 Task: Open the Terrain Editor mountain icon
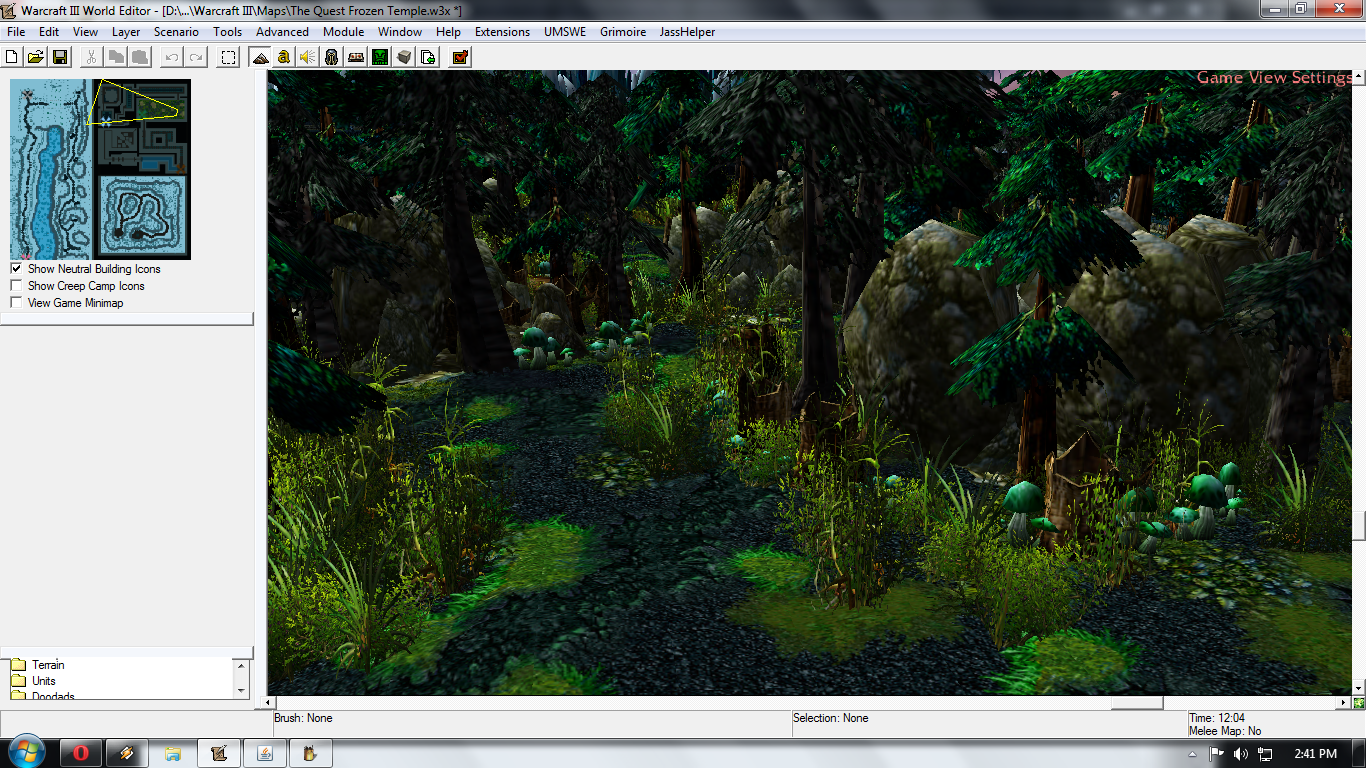(x=260, y=57)
